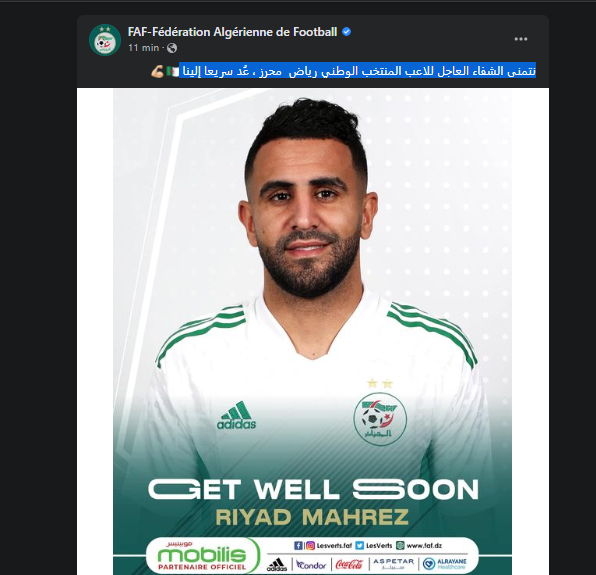The height and width of the screenshot is (575, 596).
Task: Click the Coca-Cola sponsor logo
Action: pos(349,564)
